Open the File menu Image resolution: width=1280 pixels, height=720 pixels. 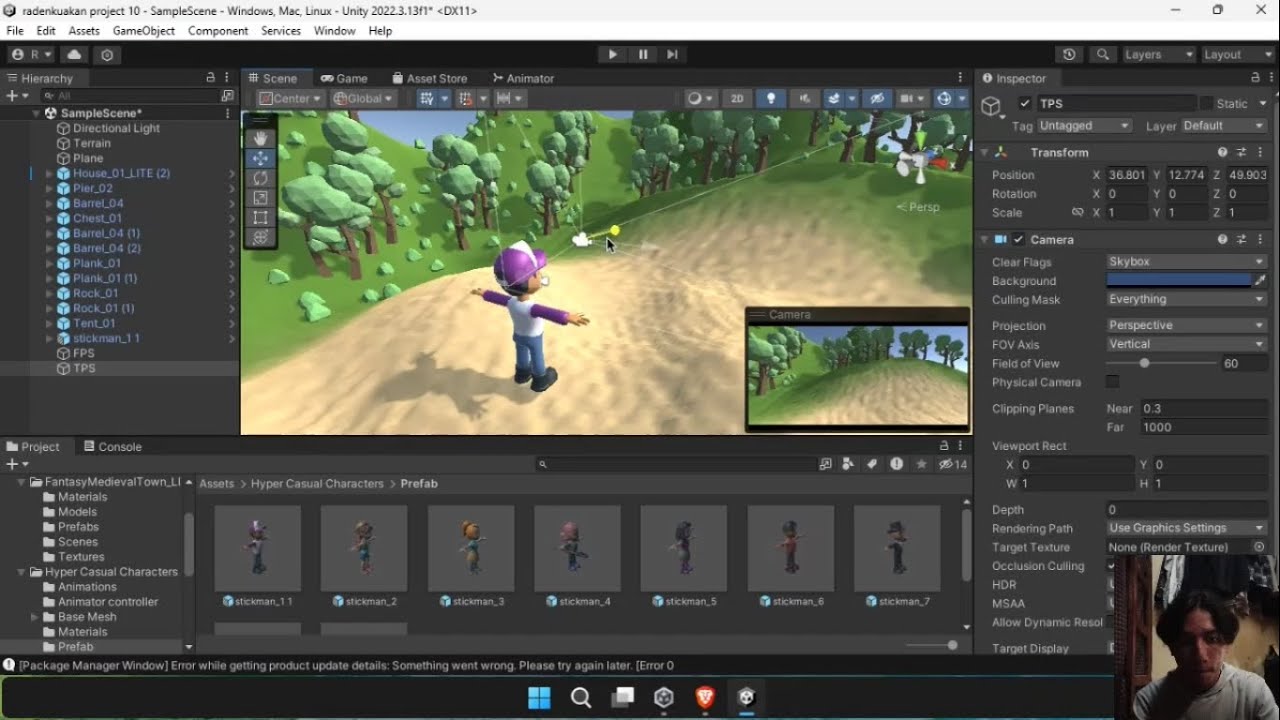tap(15, 31)
